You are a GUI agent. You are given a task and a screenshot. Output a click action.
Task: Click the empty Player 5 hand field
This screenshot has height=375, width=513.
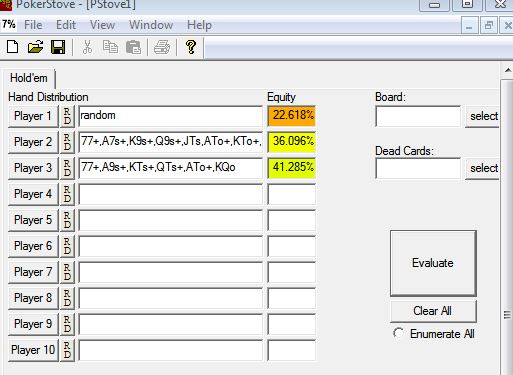point(170,220)
